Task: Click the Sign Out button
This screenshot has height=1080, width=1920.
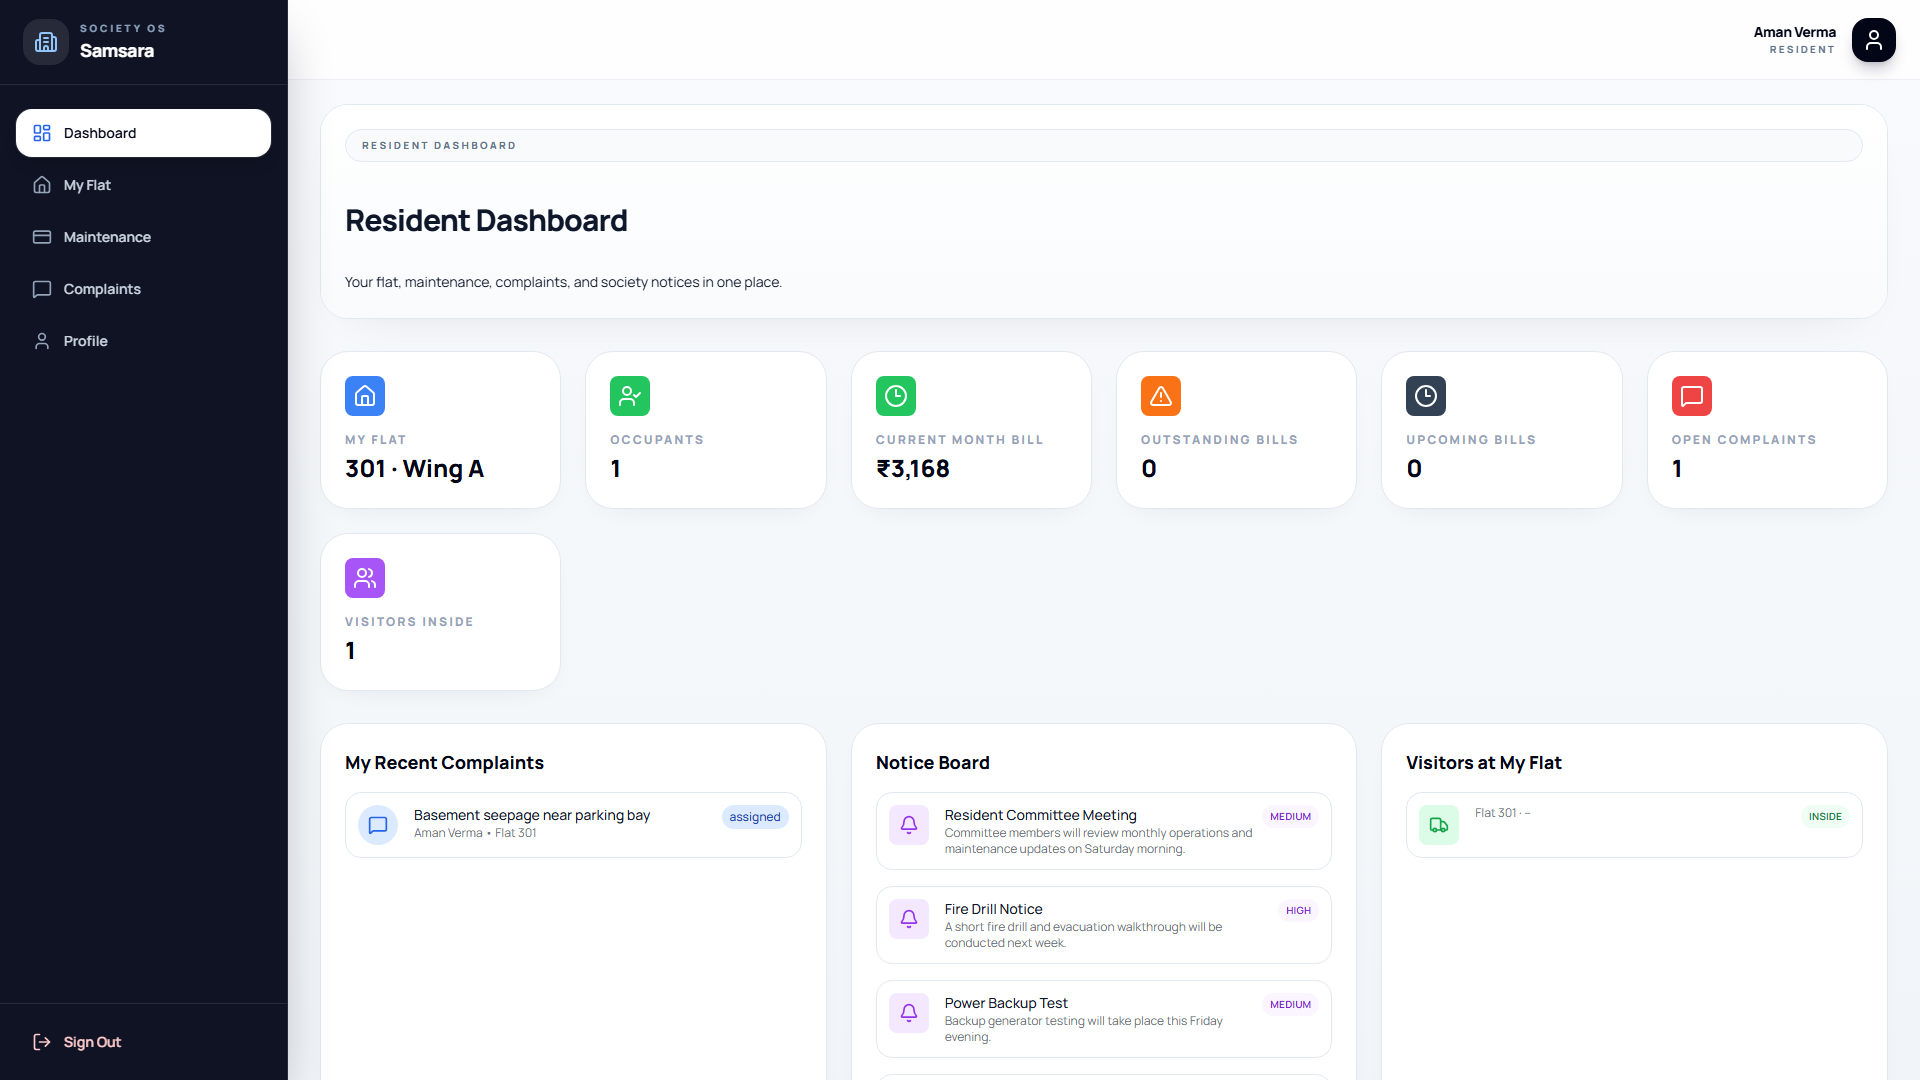Action: [76, 1042]
